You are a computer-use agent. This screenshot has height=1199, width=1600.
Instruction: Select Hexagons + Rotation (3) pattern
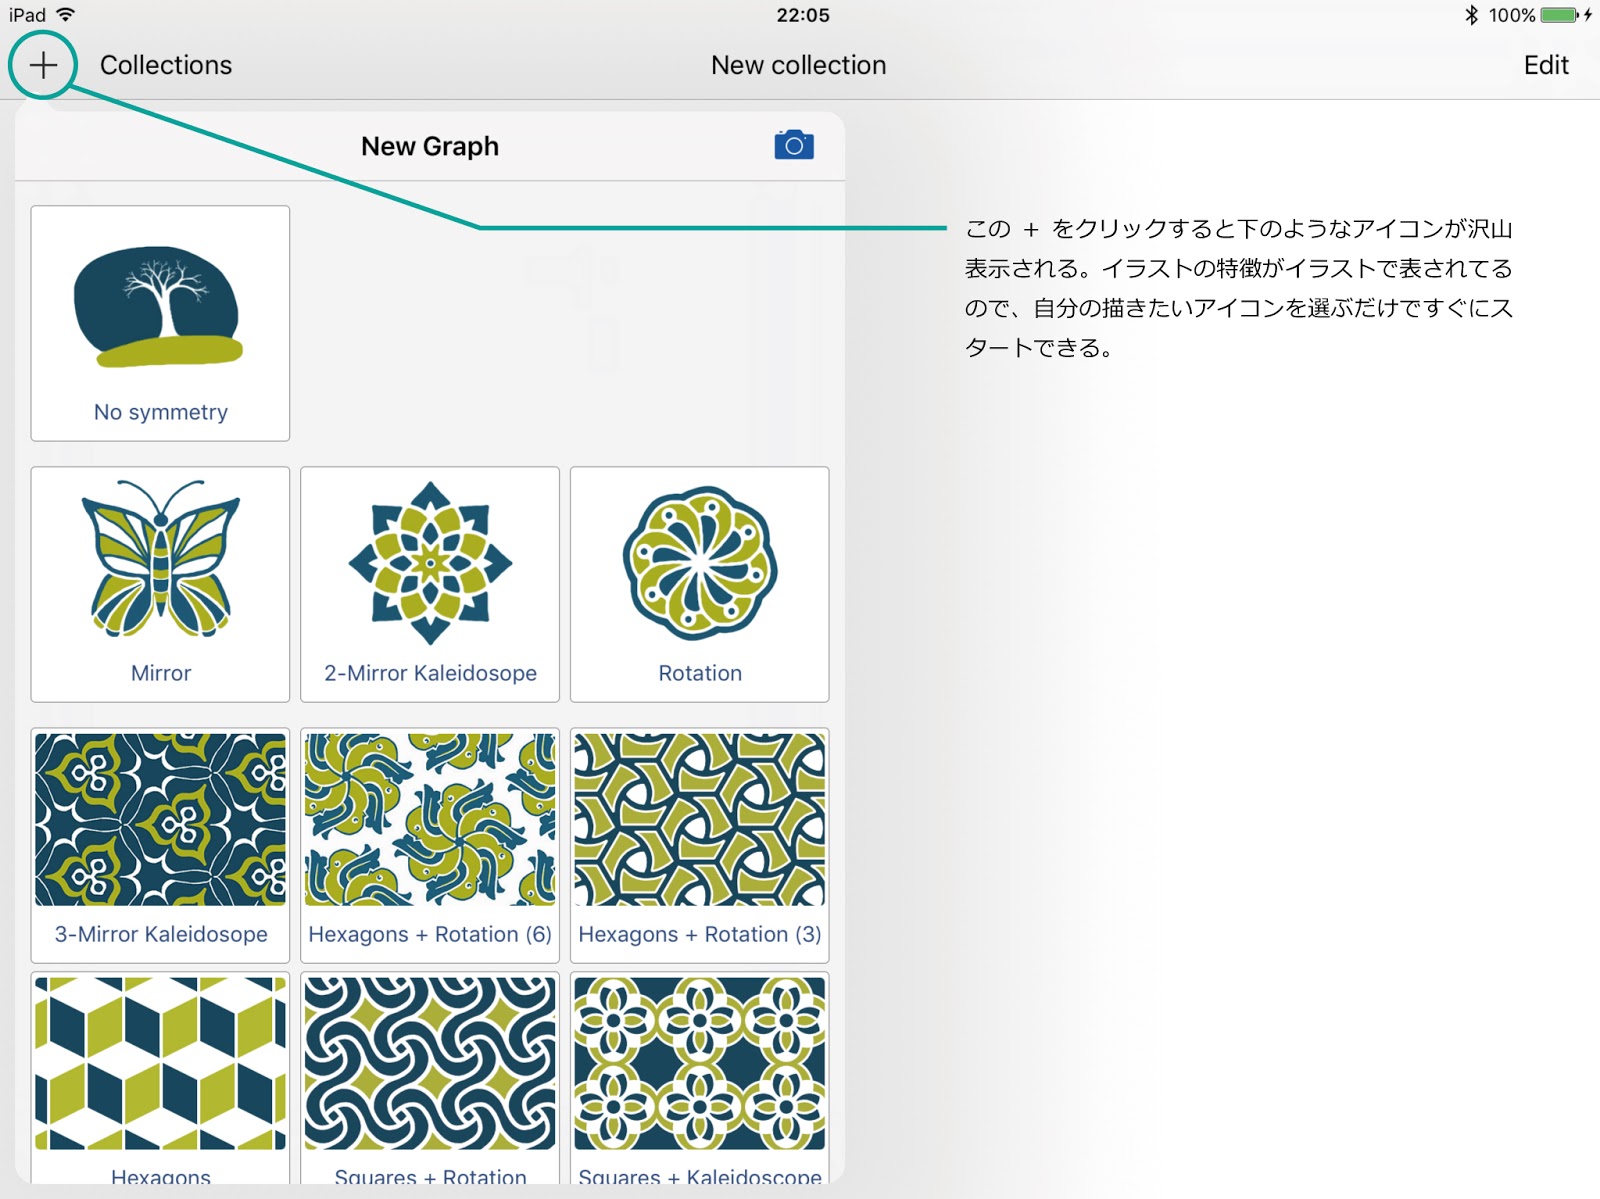[x=699, y=844]
